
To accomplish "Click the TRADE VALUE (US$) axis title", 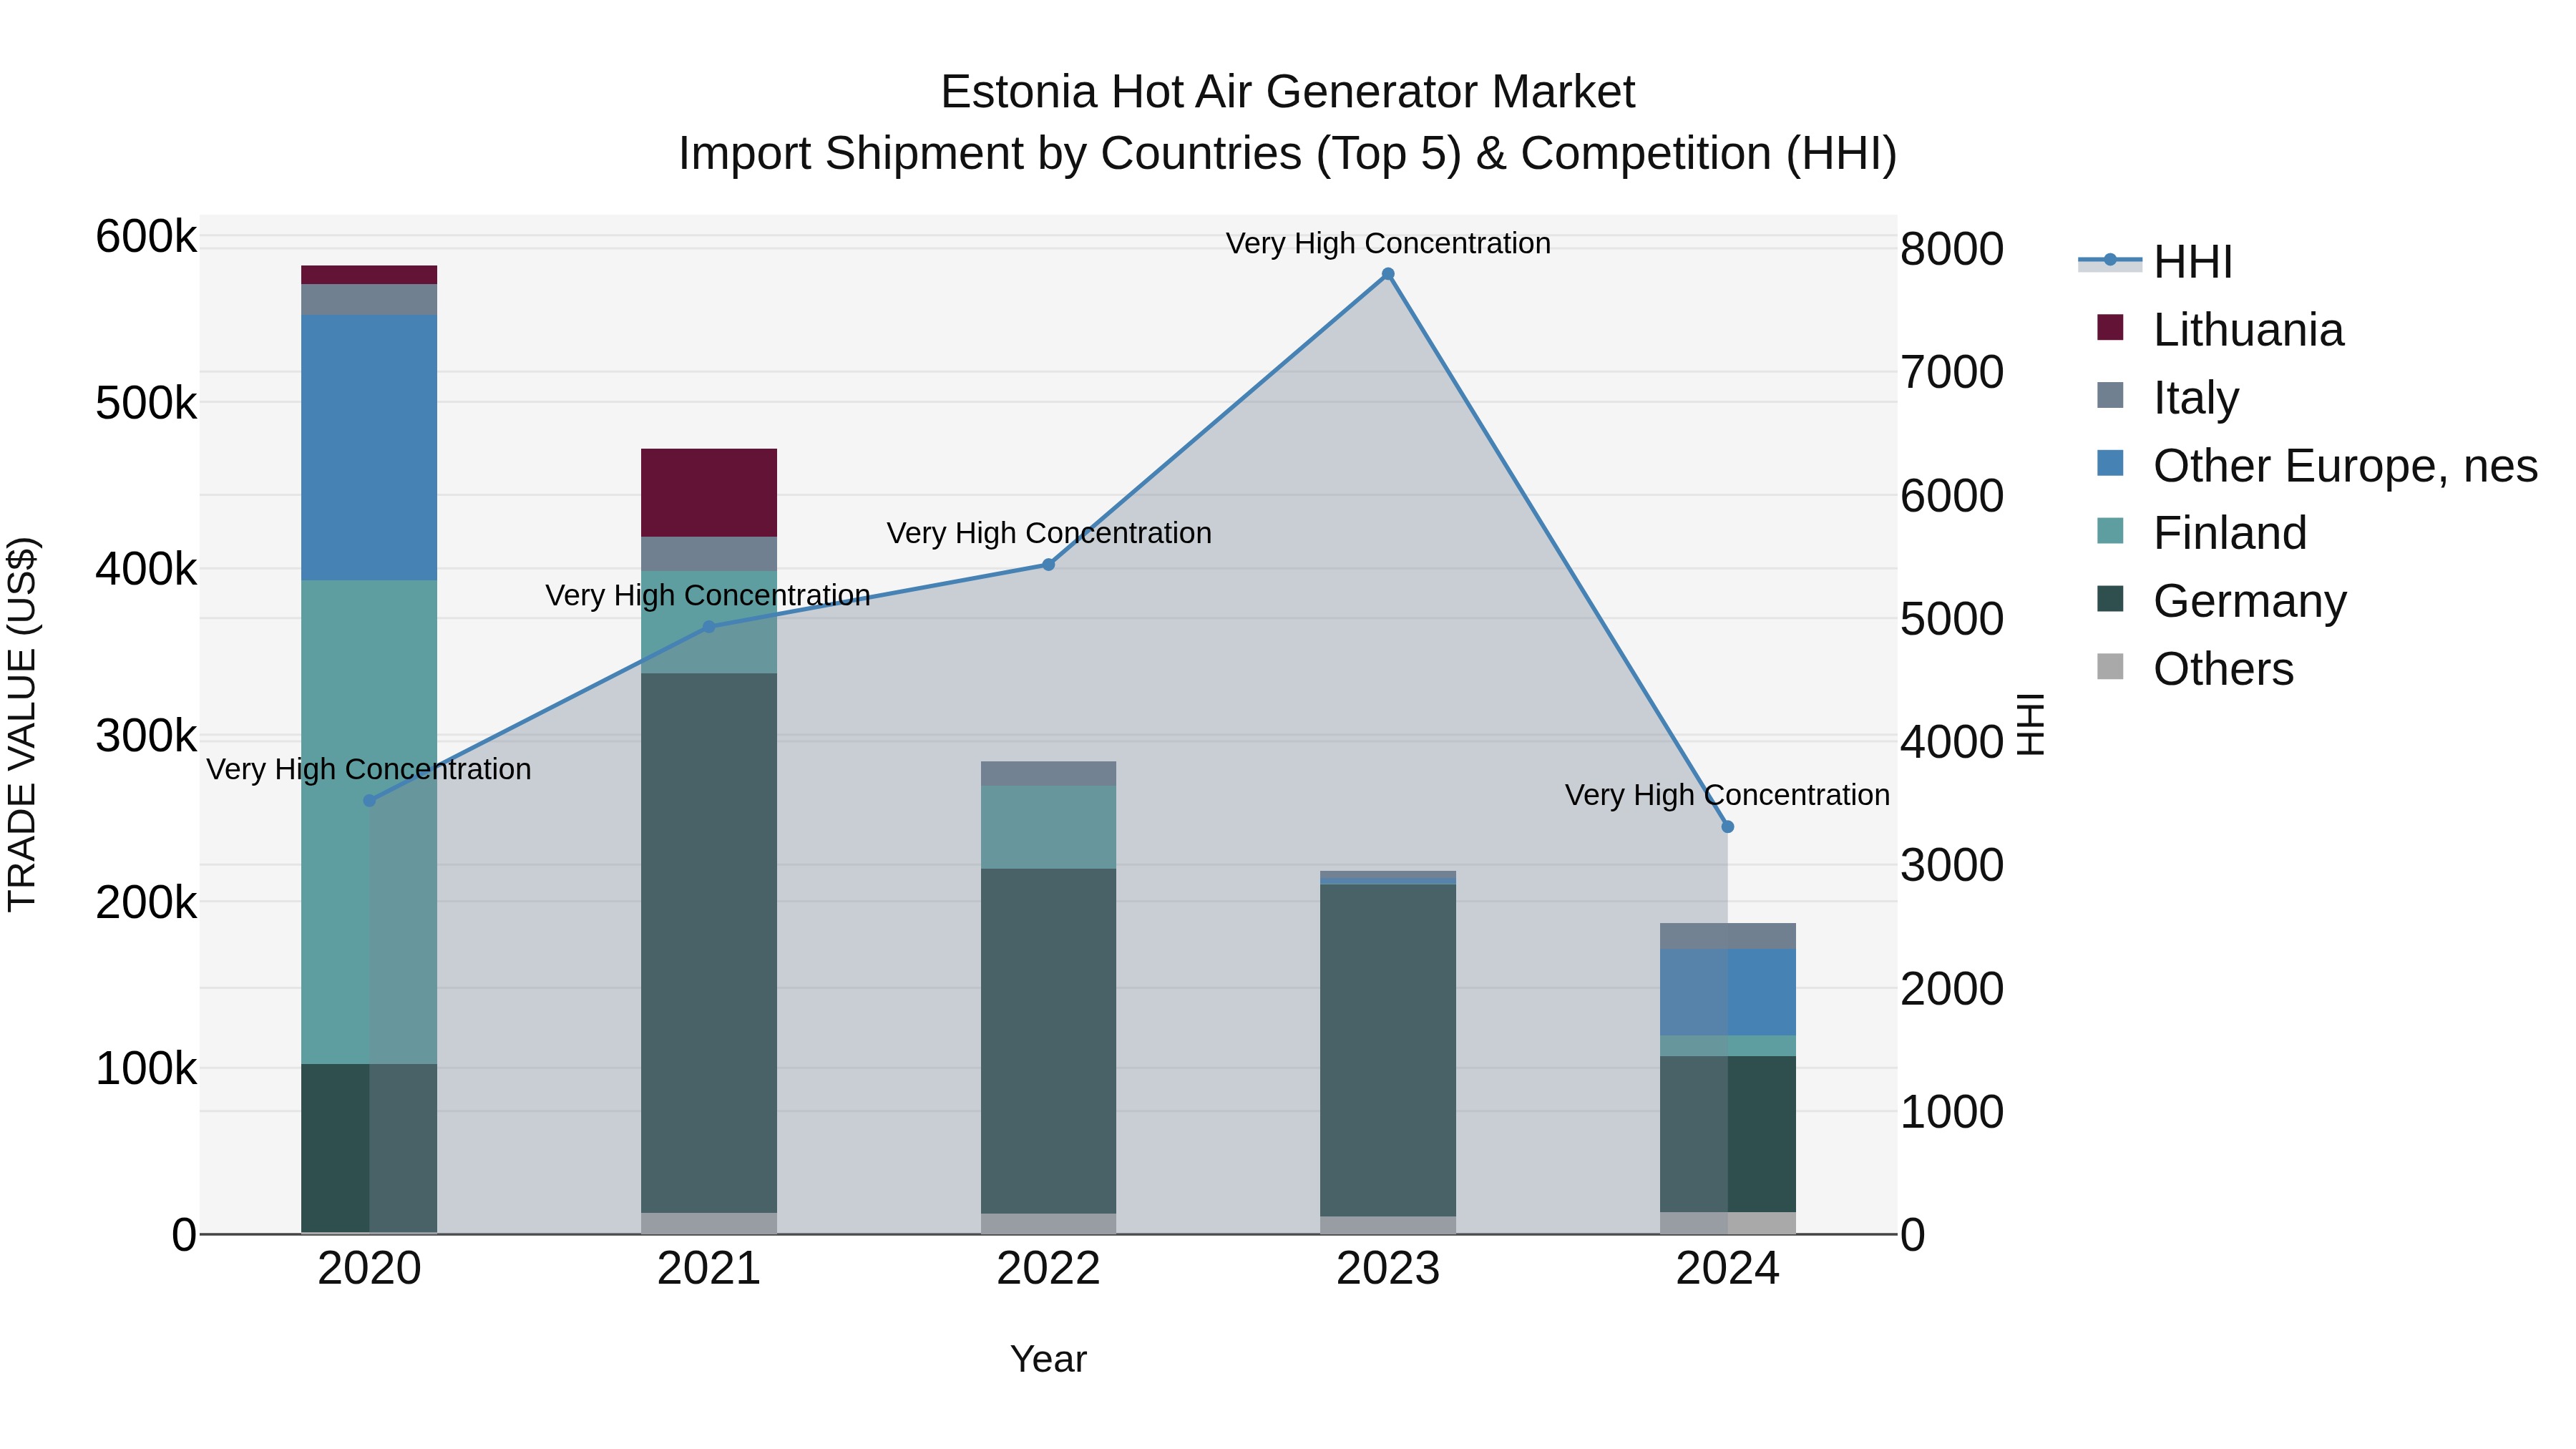I will [x=22, y=724].
